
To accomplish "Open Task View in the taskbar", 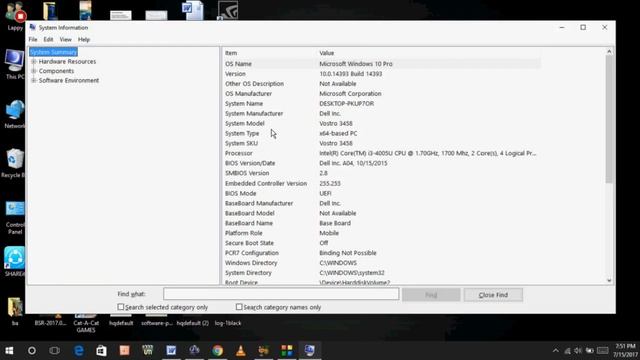I will (x=54, y=351).
